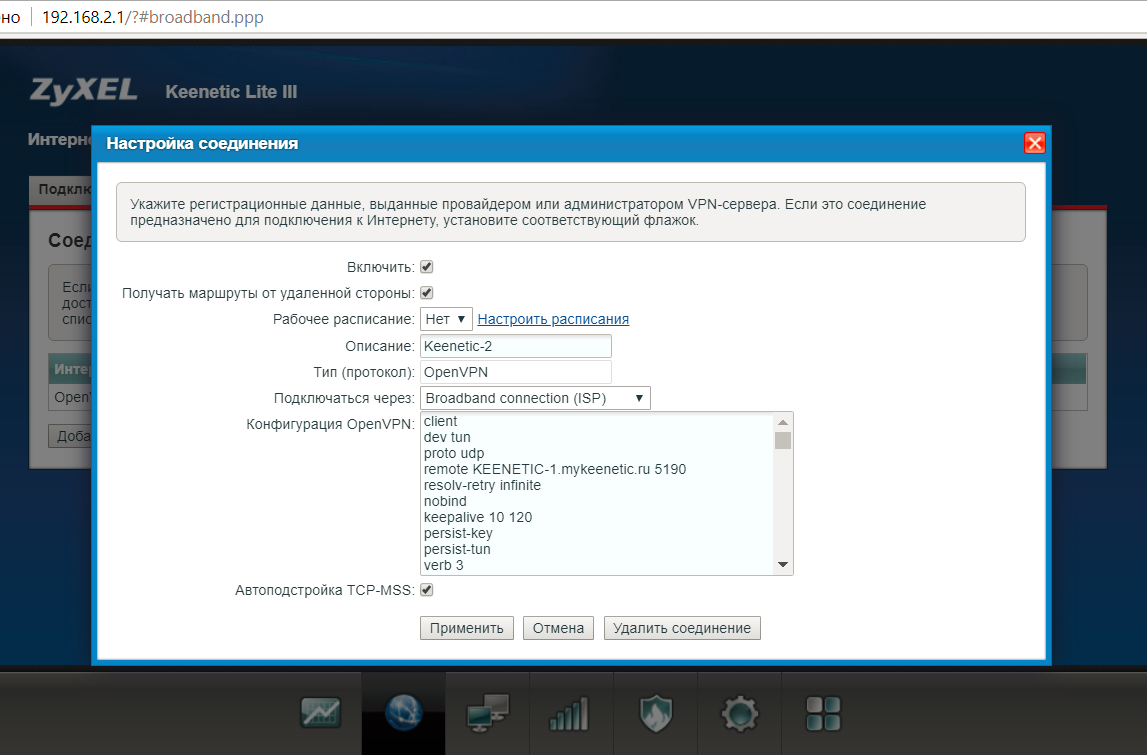This screenshot has height=755, width=1147.
Task: Click the ZyXEL logo
Action: coord(84,91)
